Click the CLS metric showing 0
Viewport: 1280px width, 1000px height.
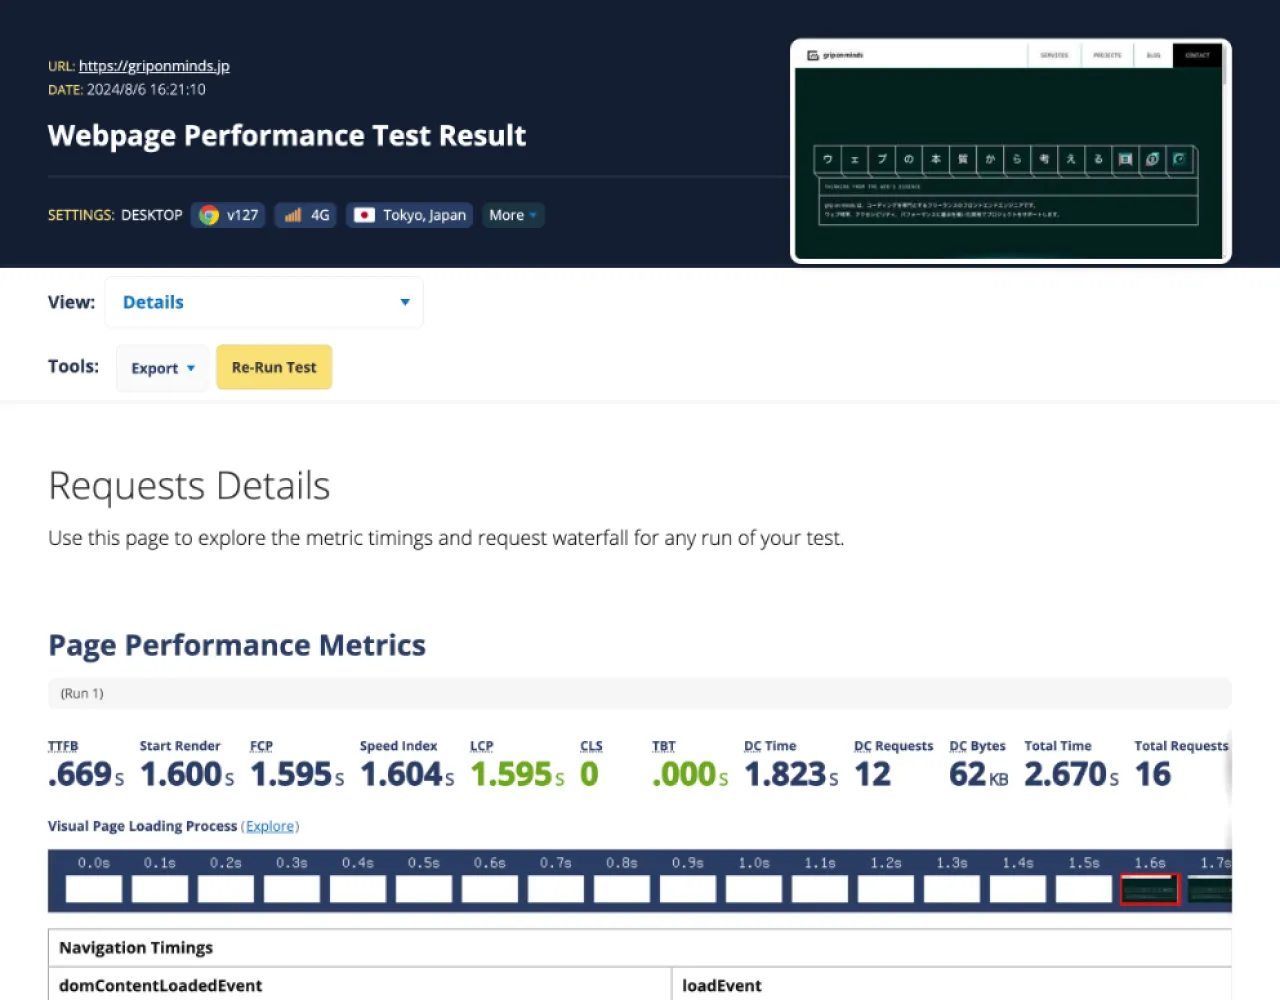pos(589,773)
